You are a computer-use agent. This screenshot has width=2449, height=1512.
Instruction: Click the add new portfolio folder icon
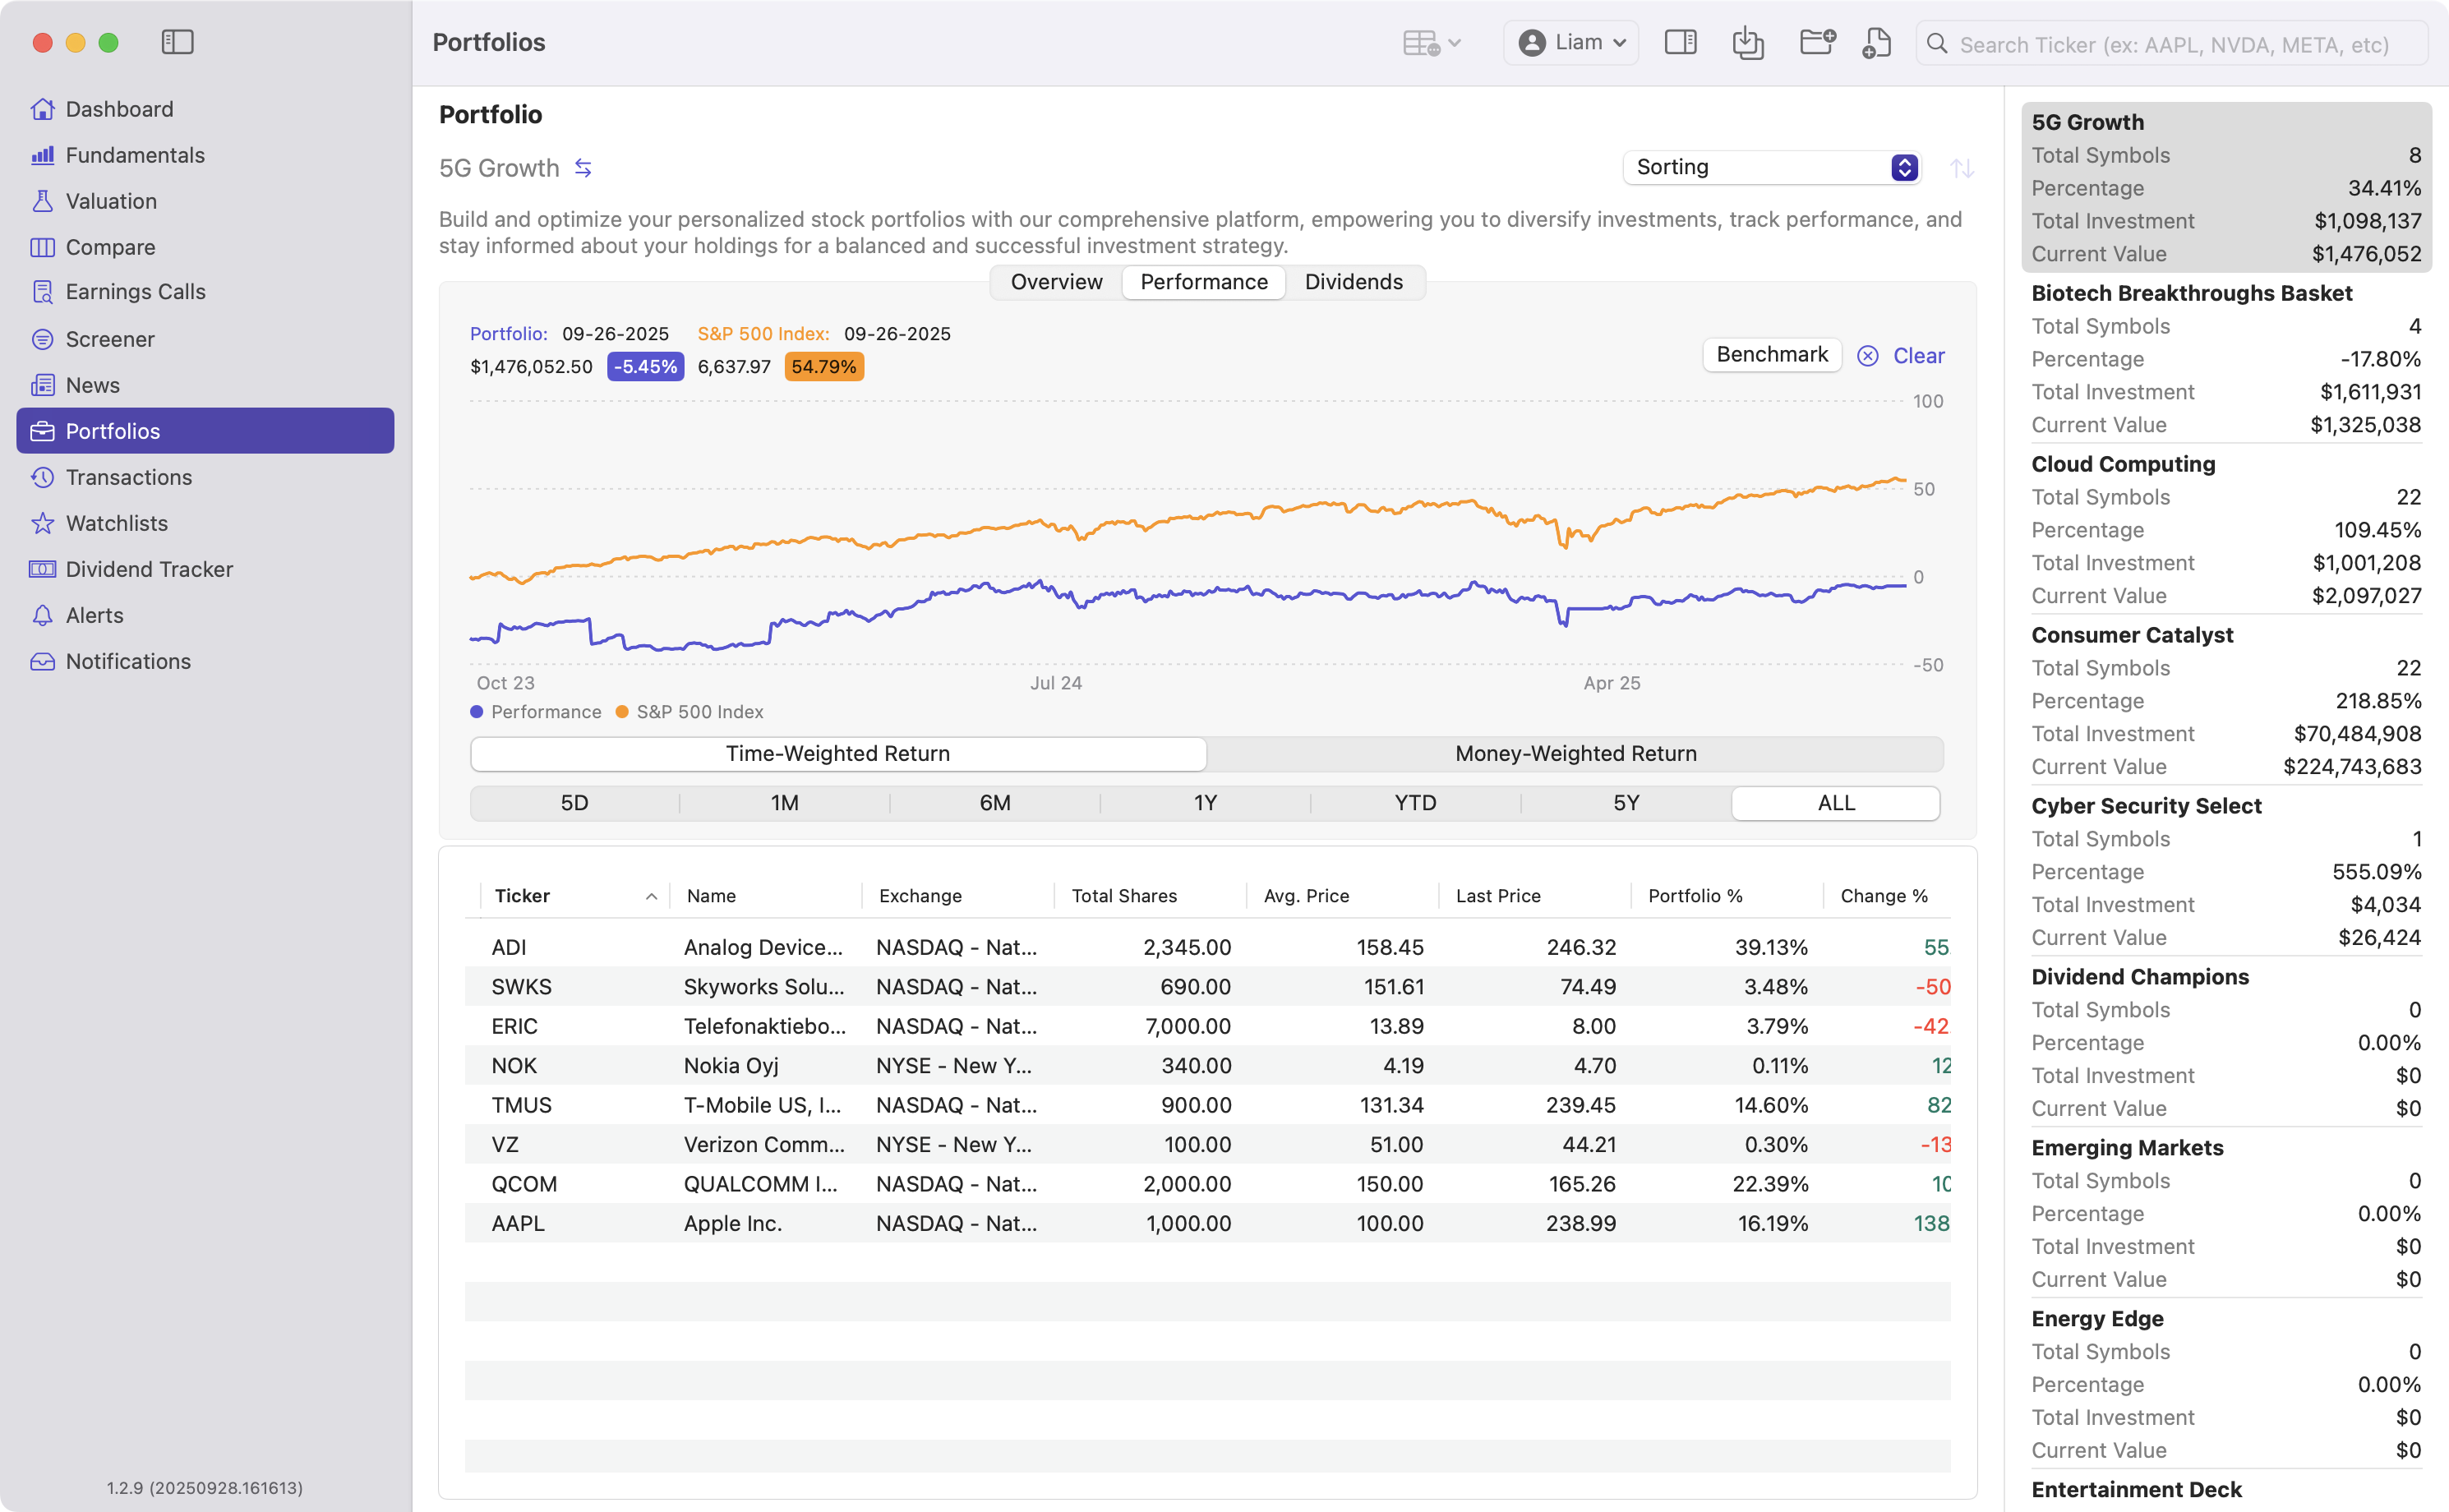point(1816,42)
